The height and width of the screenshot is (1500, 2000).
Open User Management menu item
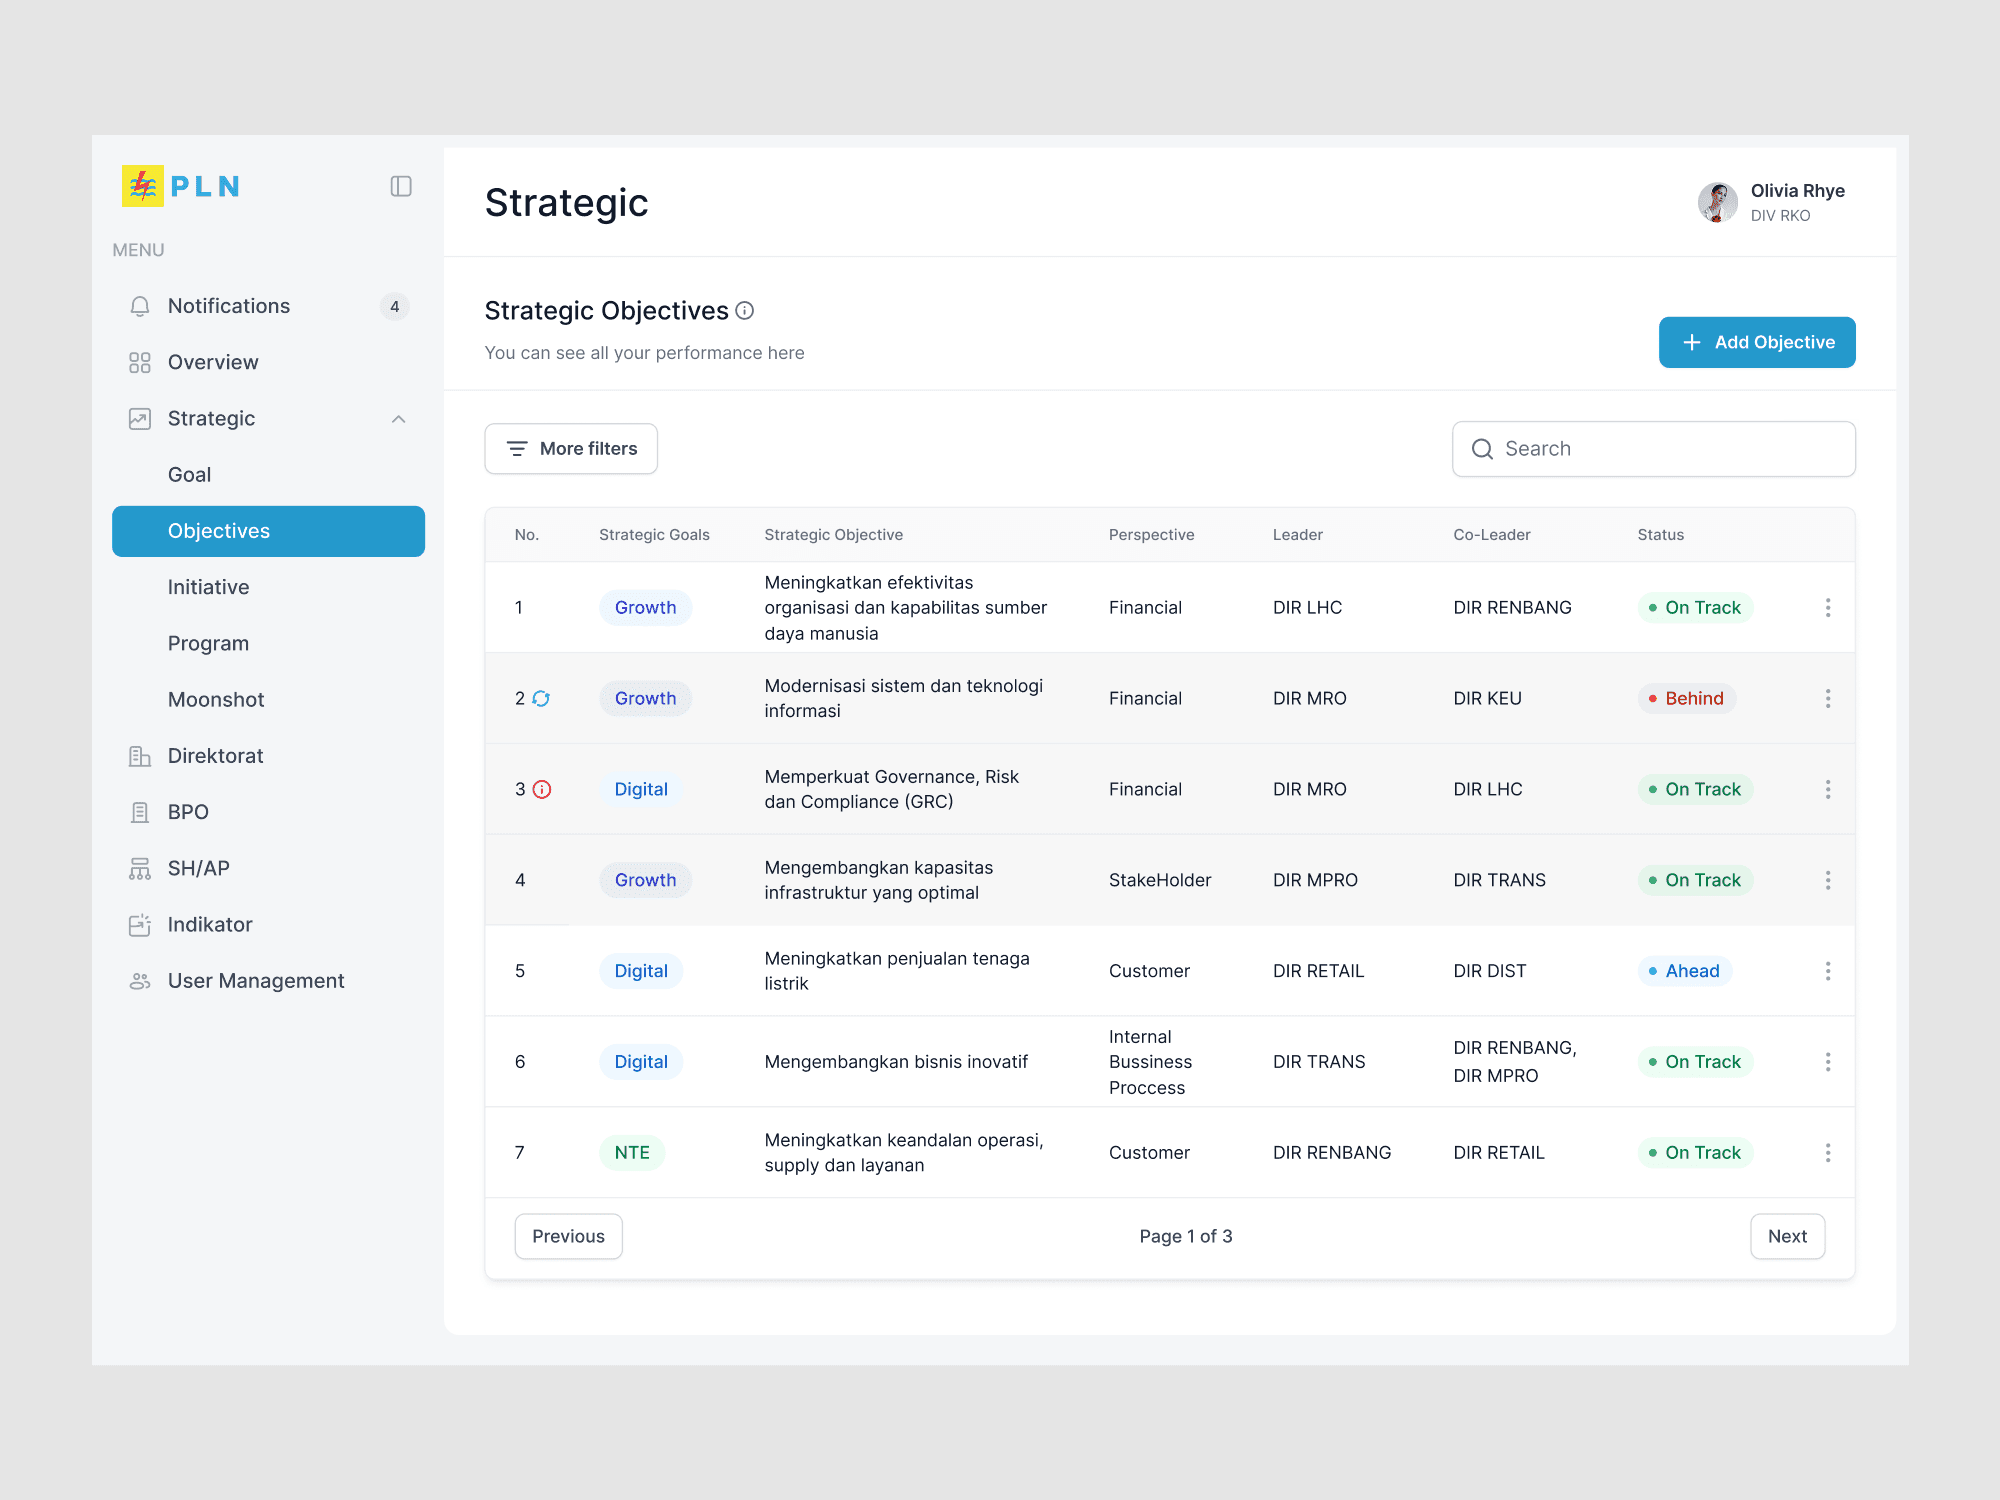(268, 981)
